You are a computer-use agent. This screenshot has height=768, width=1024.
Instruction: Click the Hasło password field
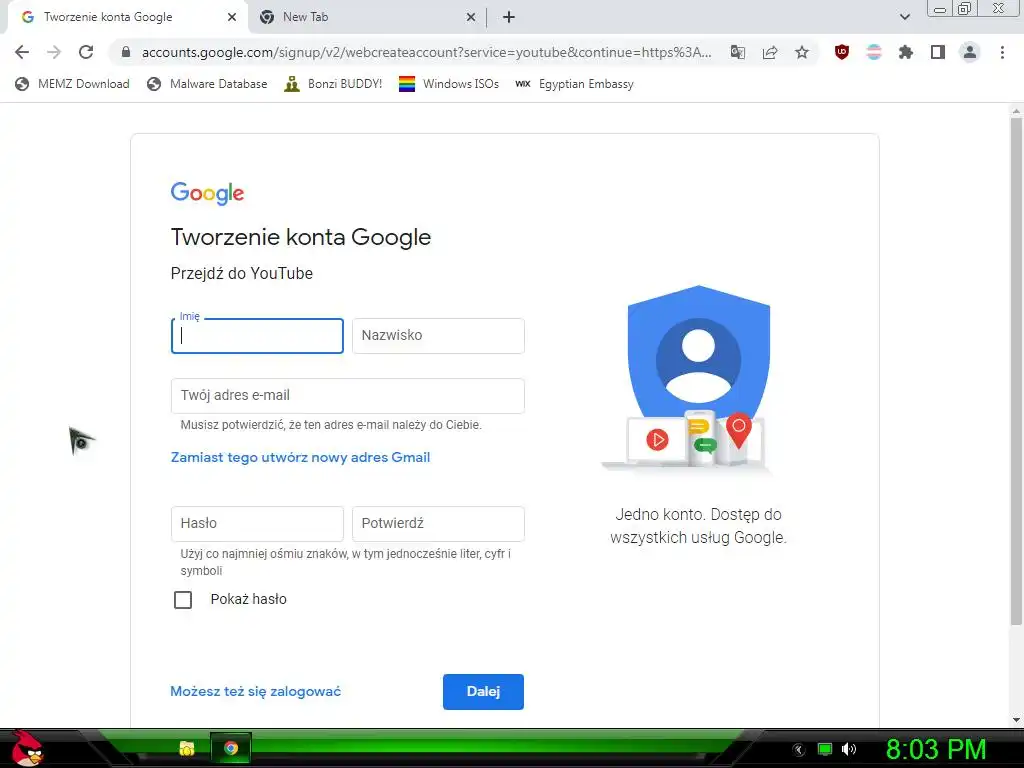(257, 524)
